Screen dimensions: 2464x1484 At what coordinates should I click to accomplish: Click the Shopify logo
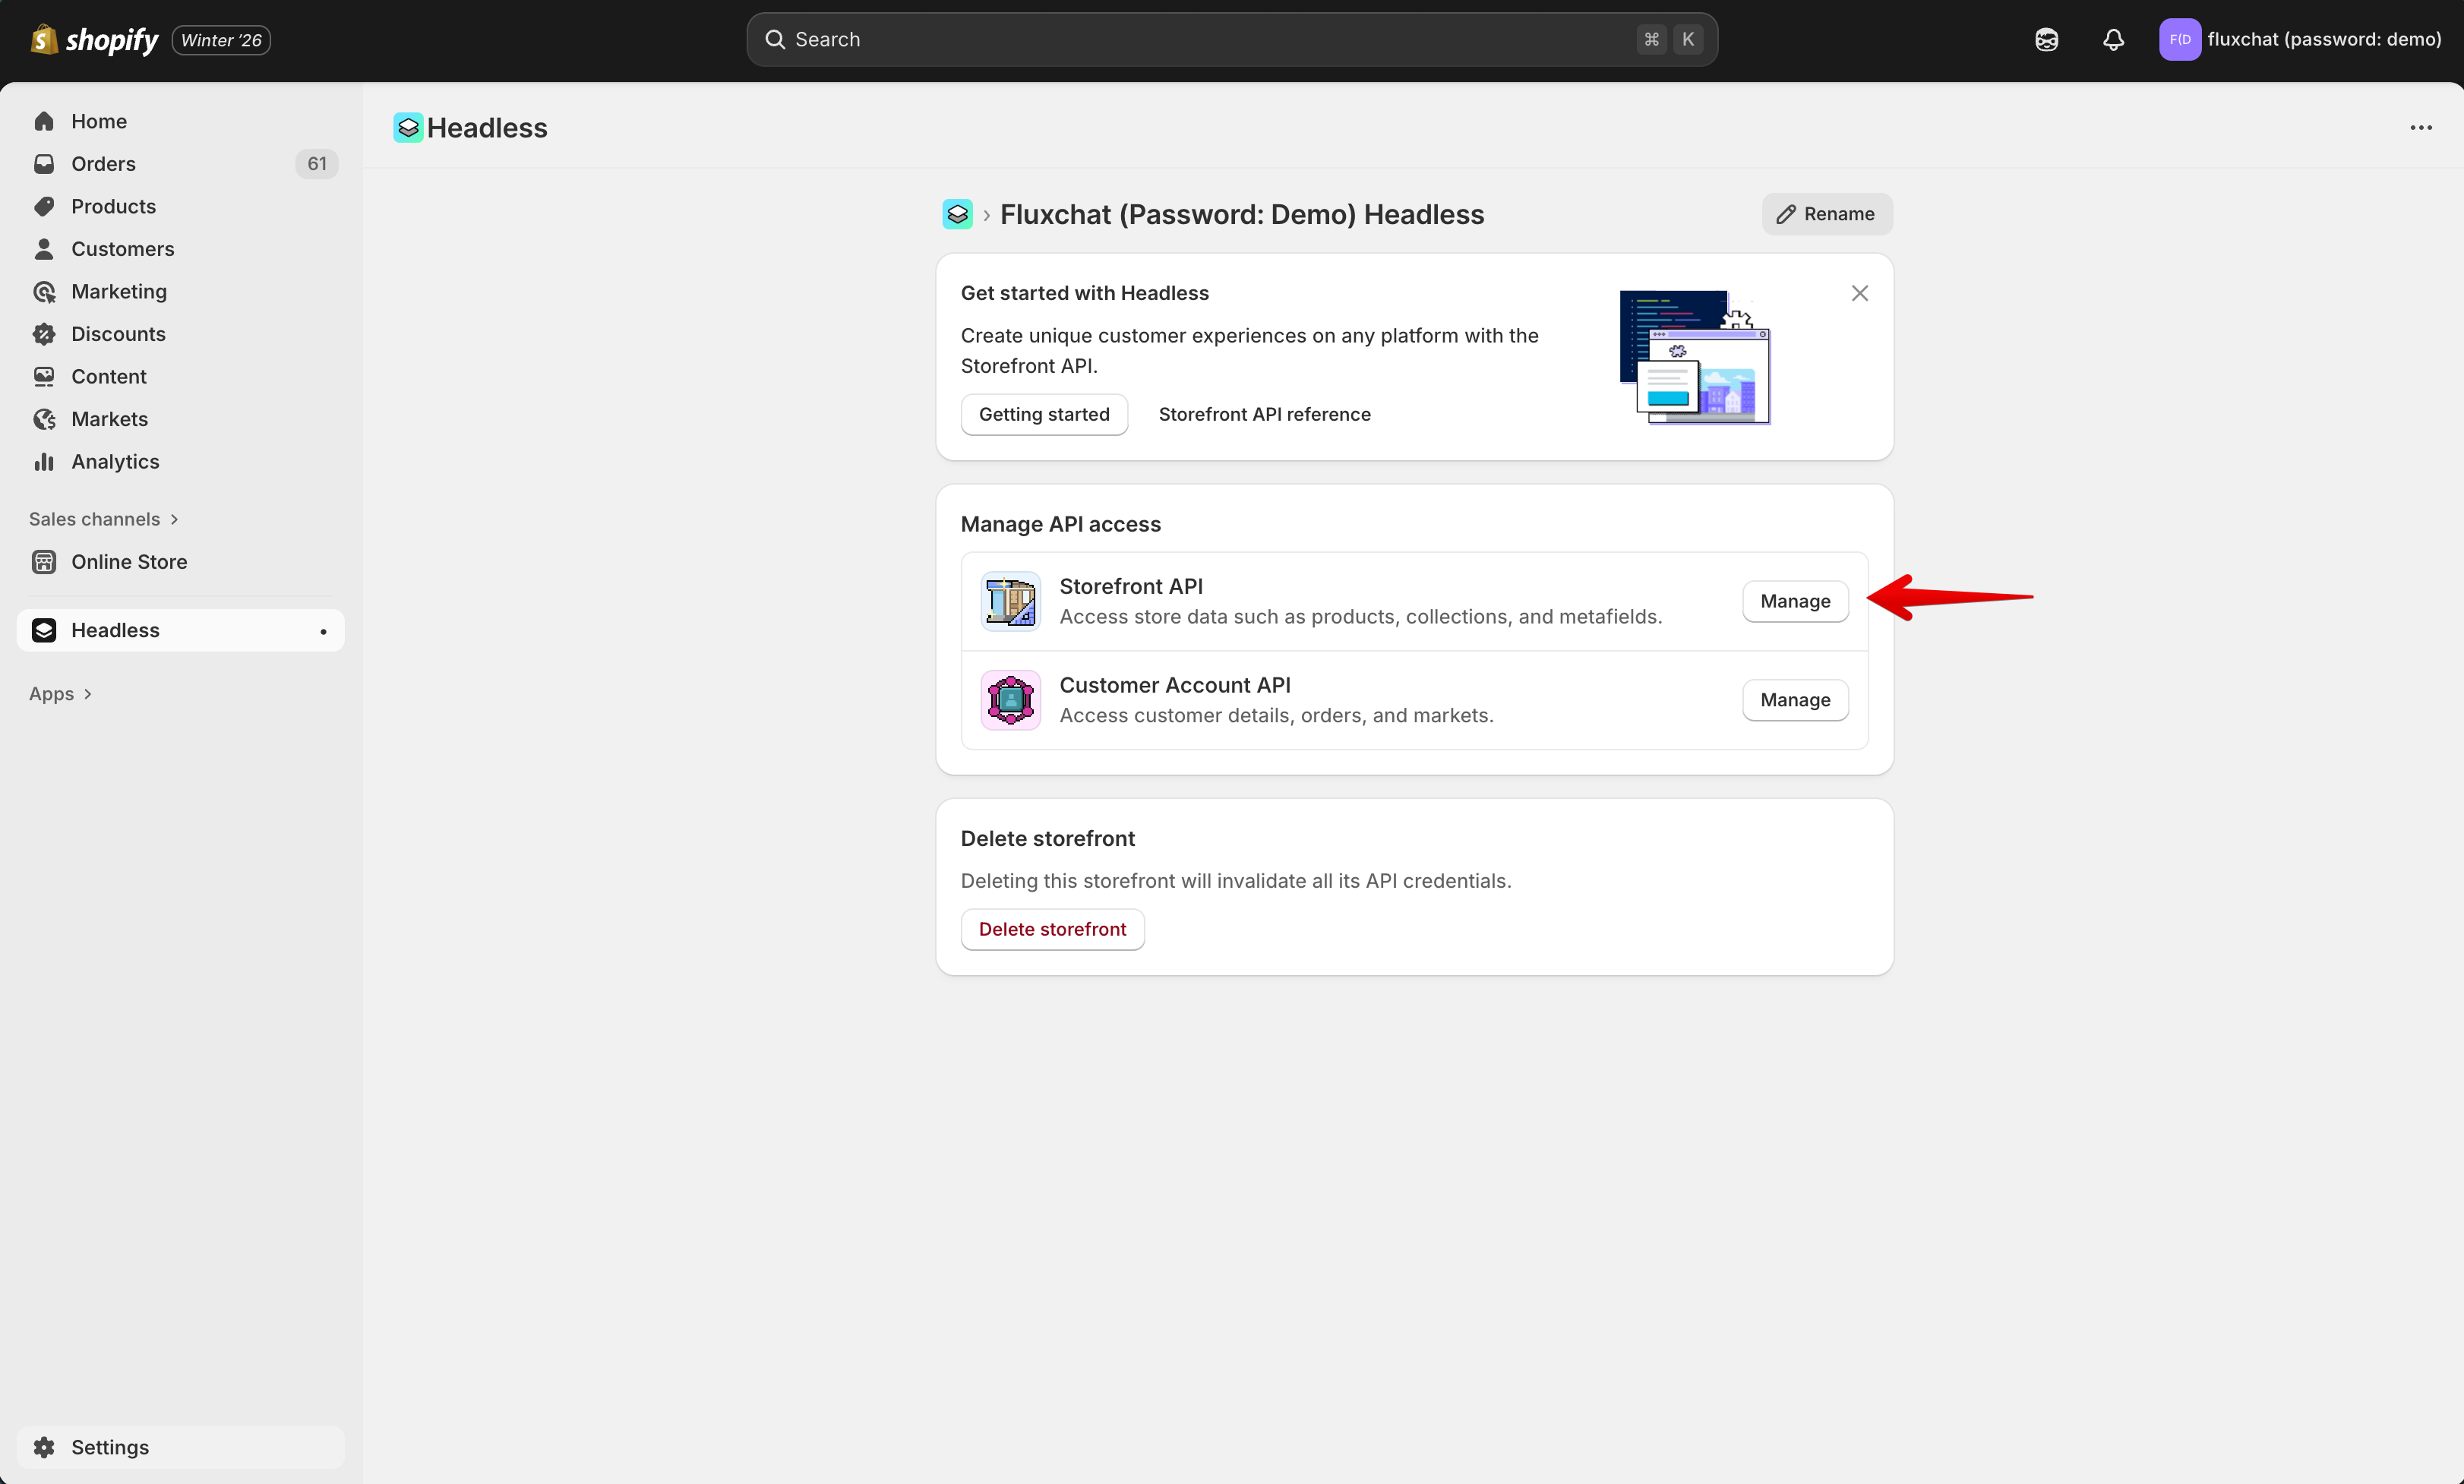95,40
